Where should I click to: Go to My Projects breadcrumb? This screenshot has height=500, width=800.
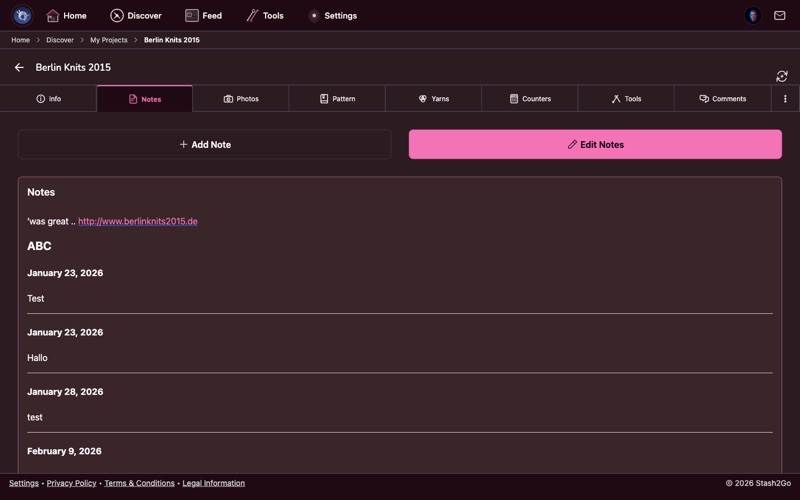pyautogui.click(x=109, y=40)
